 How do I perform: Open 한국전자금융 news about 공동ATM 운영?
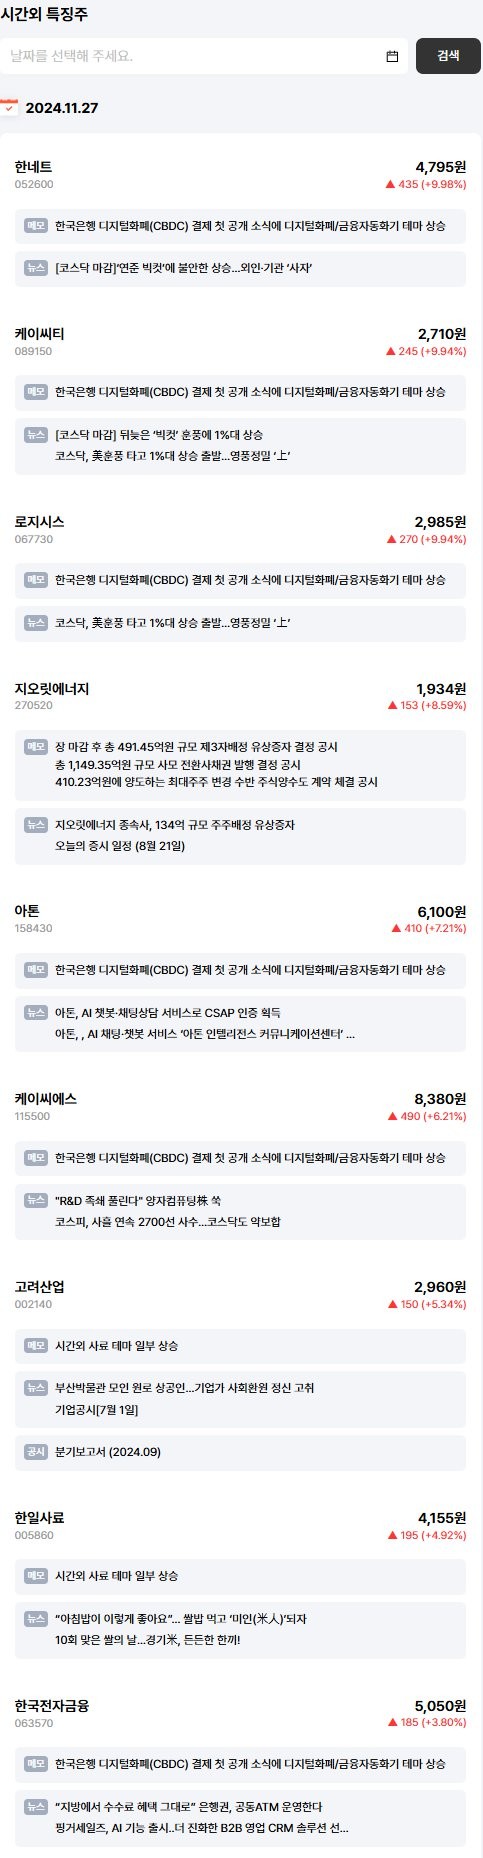[189, 1807]
